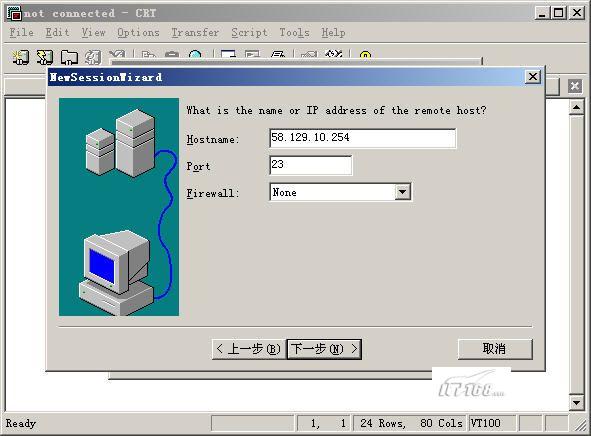Click the grayed Reconnect toolbar icon
Image resolution: width=591 pixels, height=436 pixels.
[93, 57]
